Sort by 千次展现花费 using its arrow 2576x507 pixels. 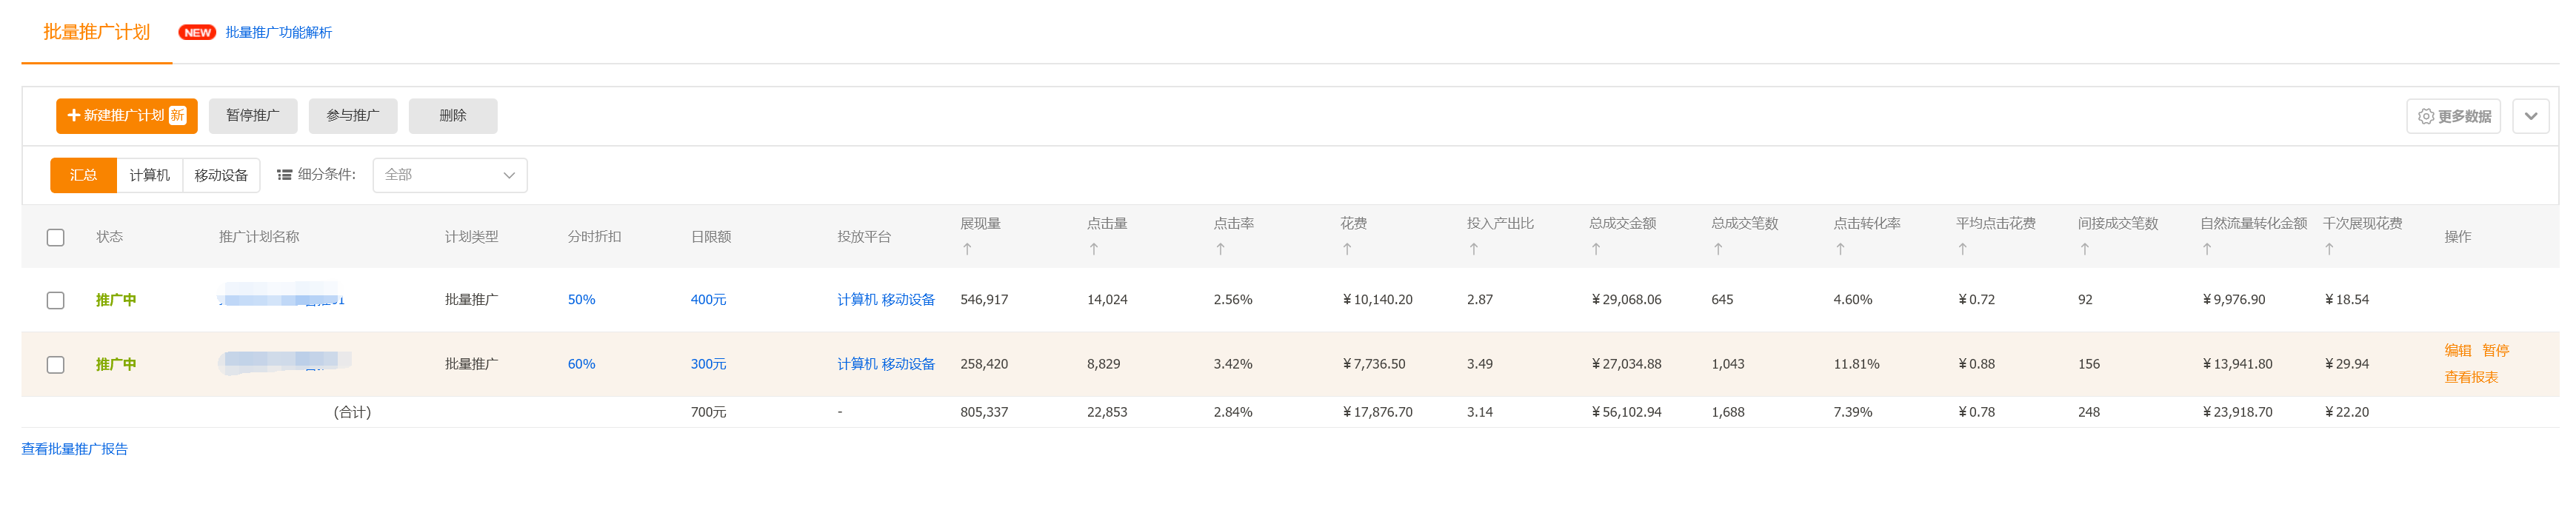[2329, 249]
